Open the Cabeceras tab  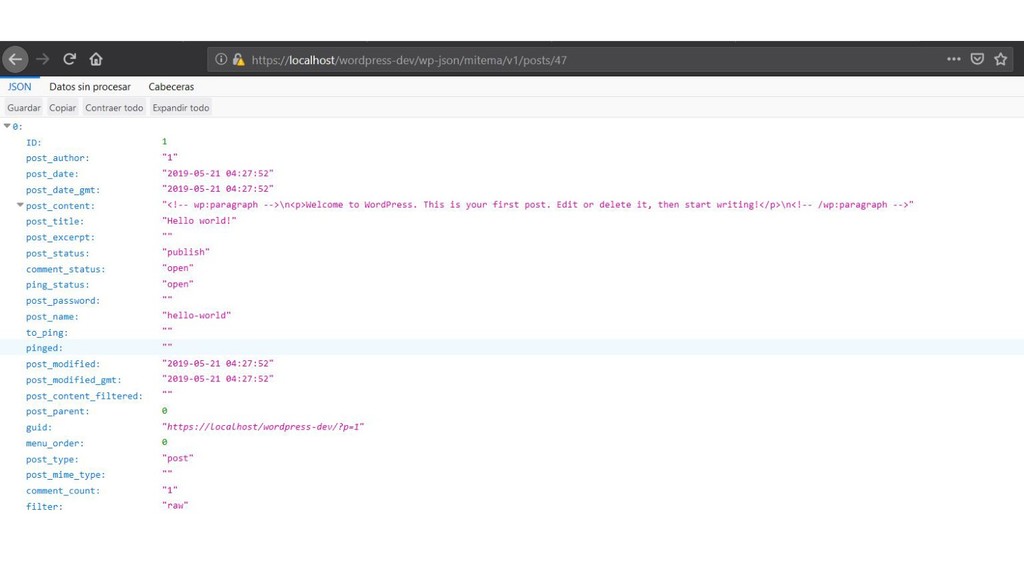point(171,86)
